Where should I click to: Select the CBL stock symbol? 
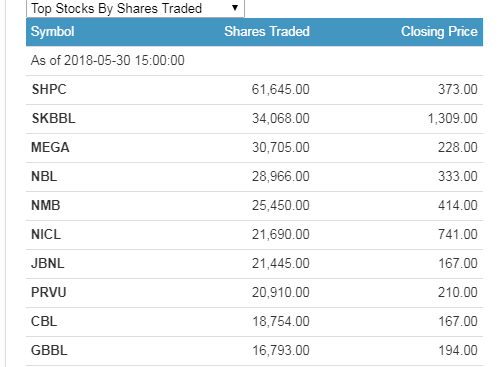(44, 321)
